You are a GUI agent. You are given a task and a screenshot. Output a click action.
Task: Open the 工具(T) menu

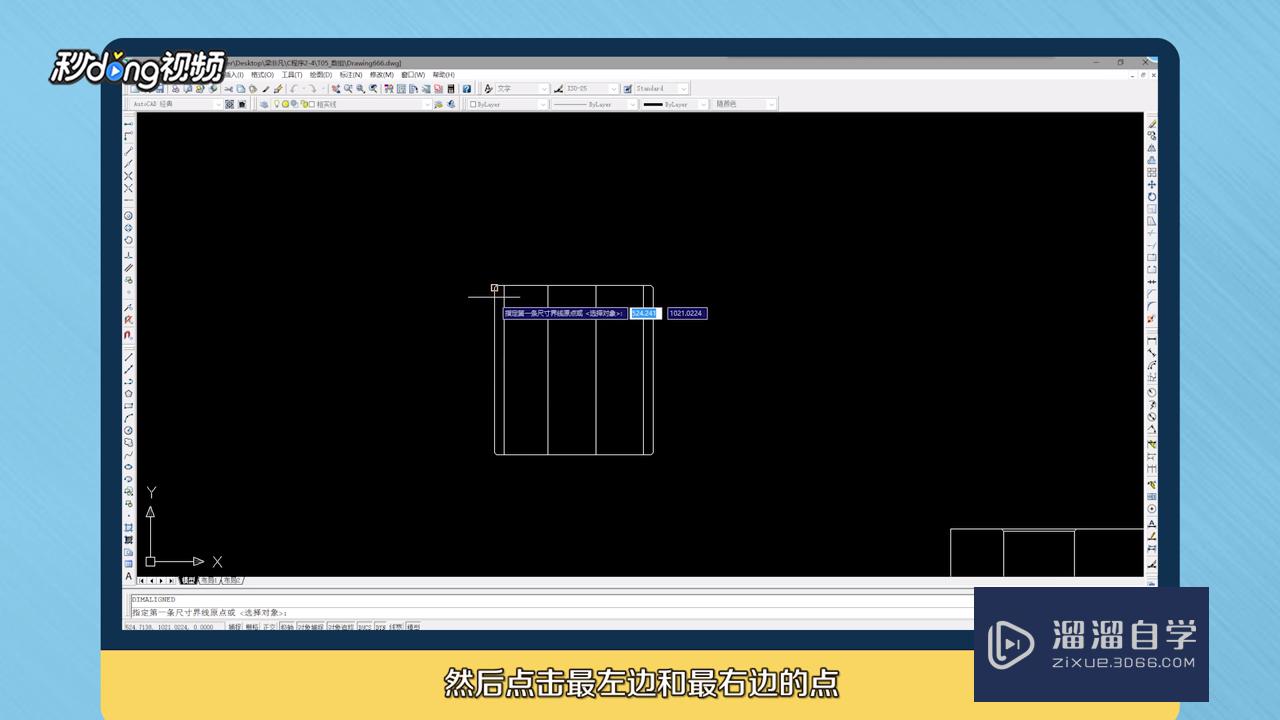[292, 74]
